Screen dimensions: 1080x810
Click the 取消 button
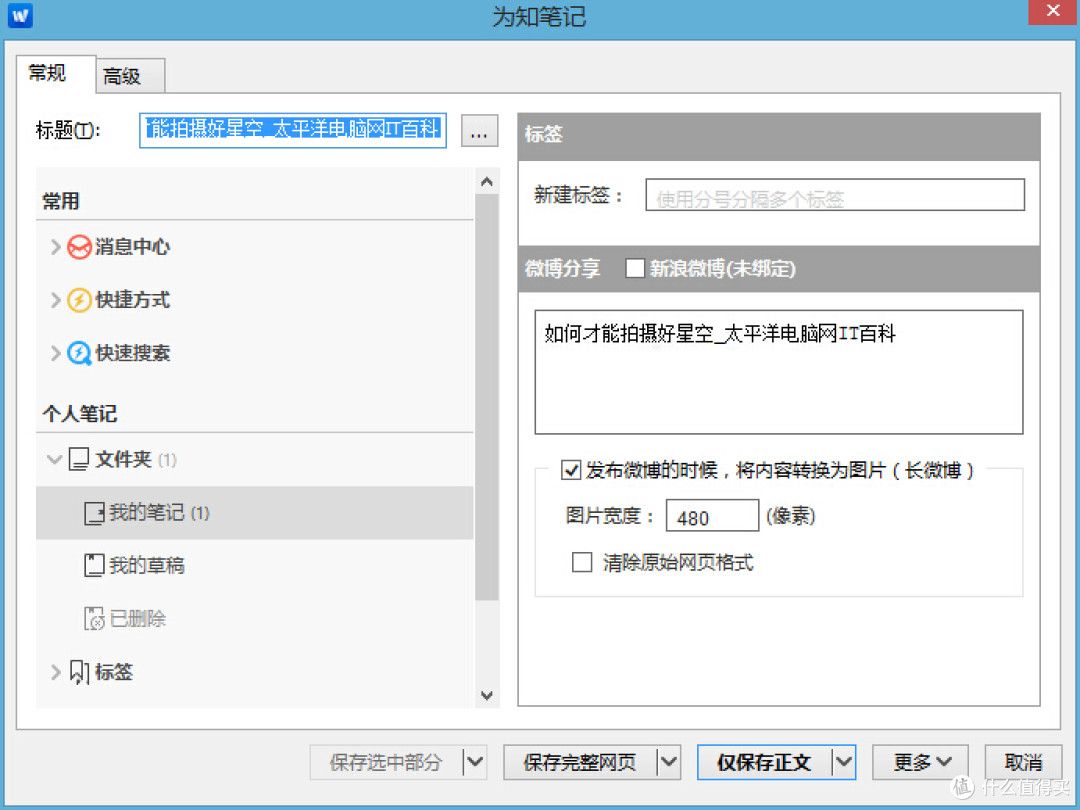coord(1023,762)
